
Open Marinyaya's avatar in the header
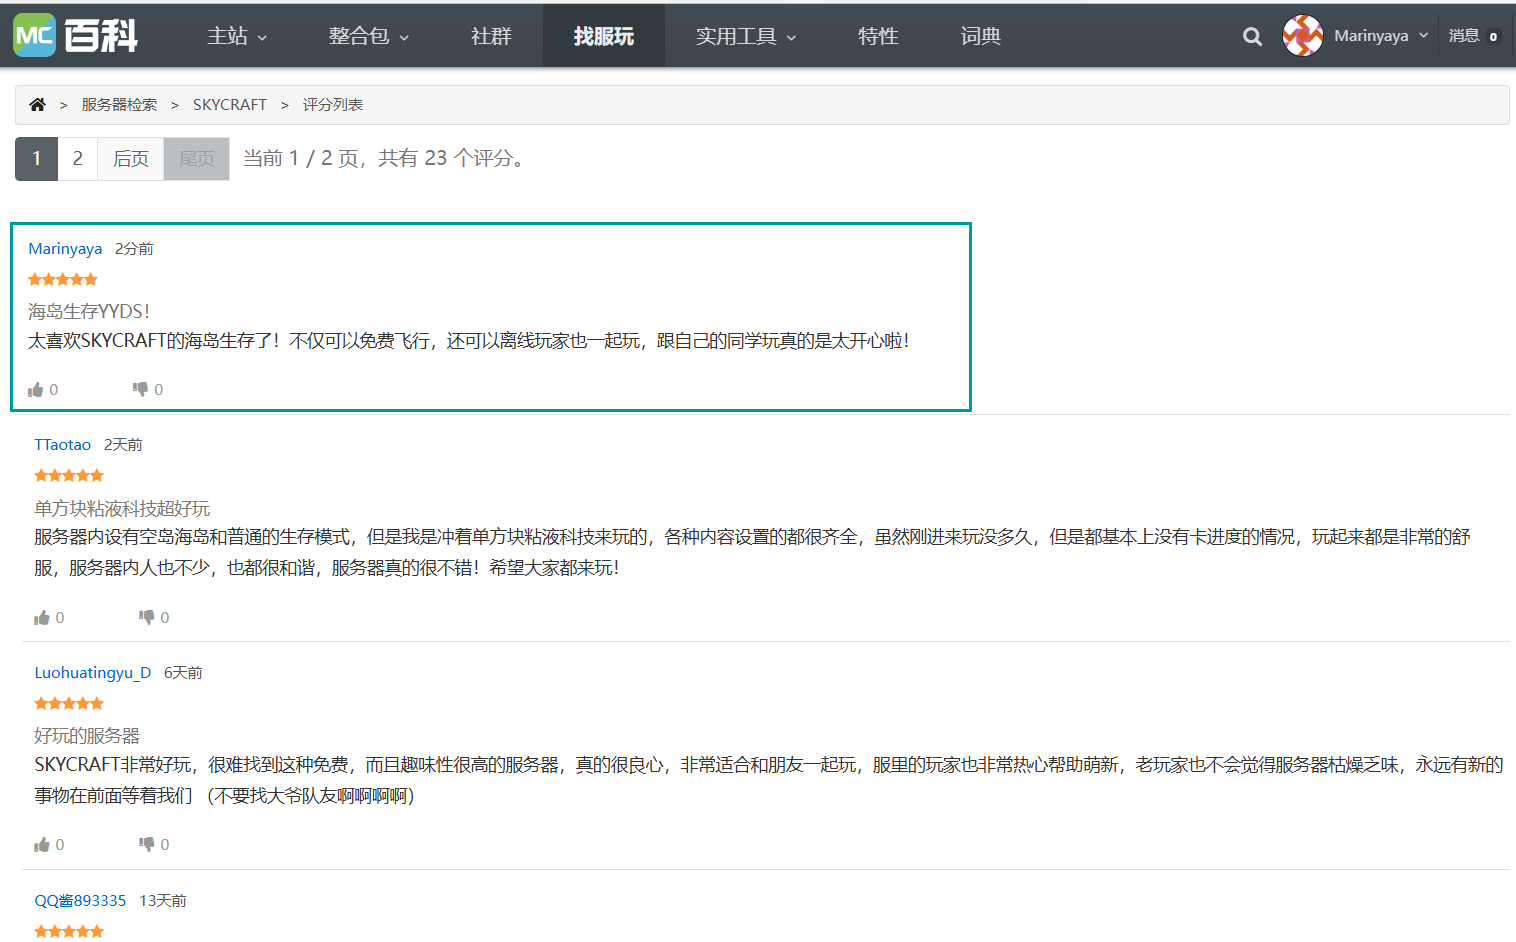pos(1303,36)
